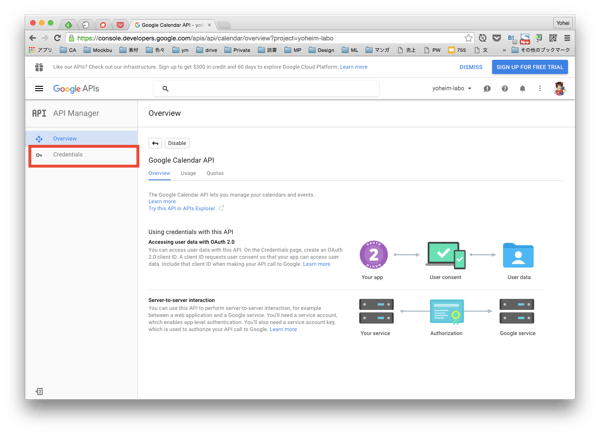This screenshot has height=435, width=600.
Task: Open Credentials in the sidebar
Action: (x=82, y=155)
